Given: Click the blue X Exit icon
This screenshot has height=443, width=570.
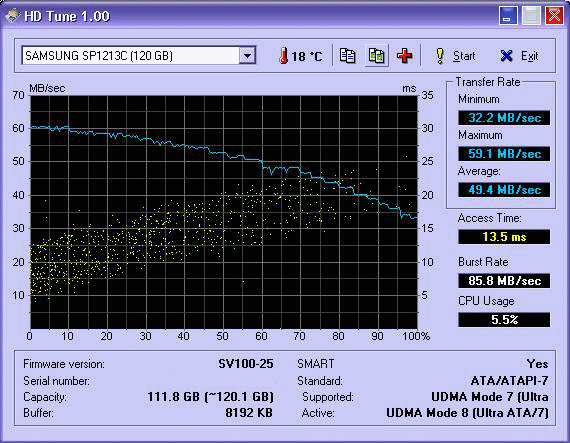Looking at the screenshot, I should click(x=506, y=56).
